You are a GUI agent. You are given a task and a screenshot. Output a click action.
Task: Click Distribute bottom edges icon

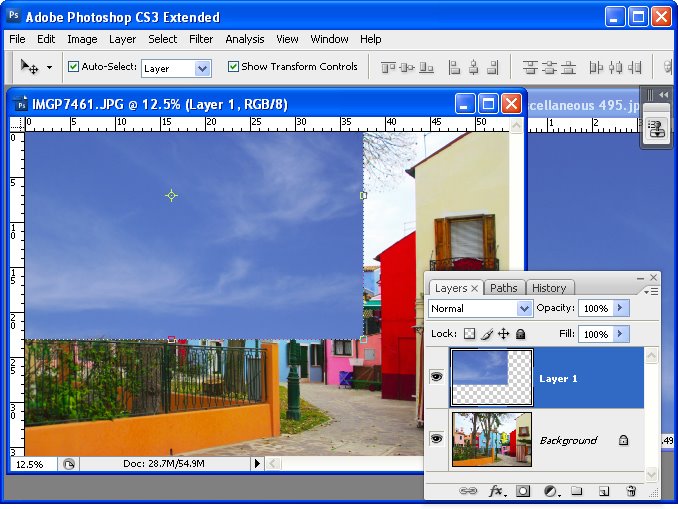568,67
